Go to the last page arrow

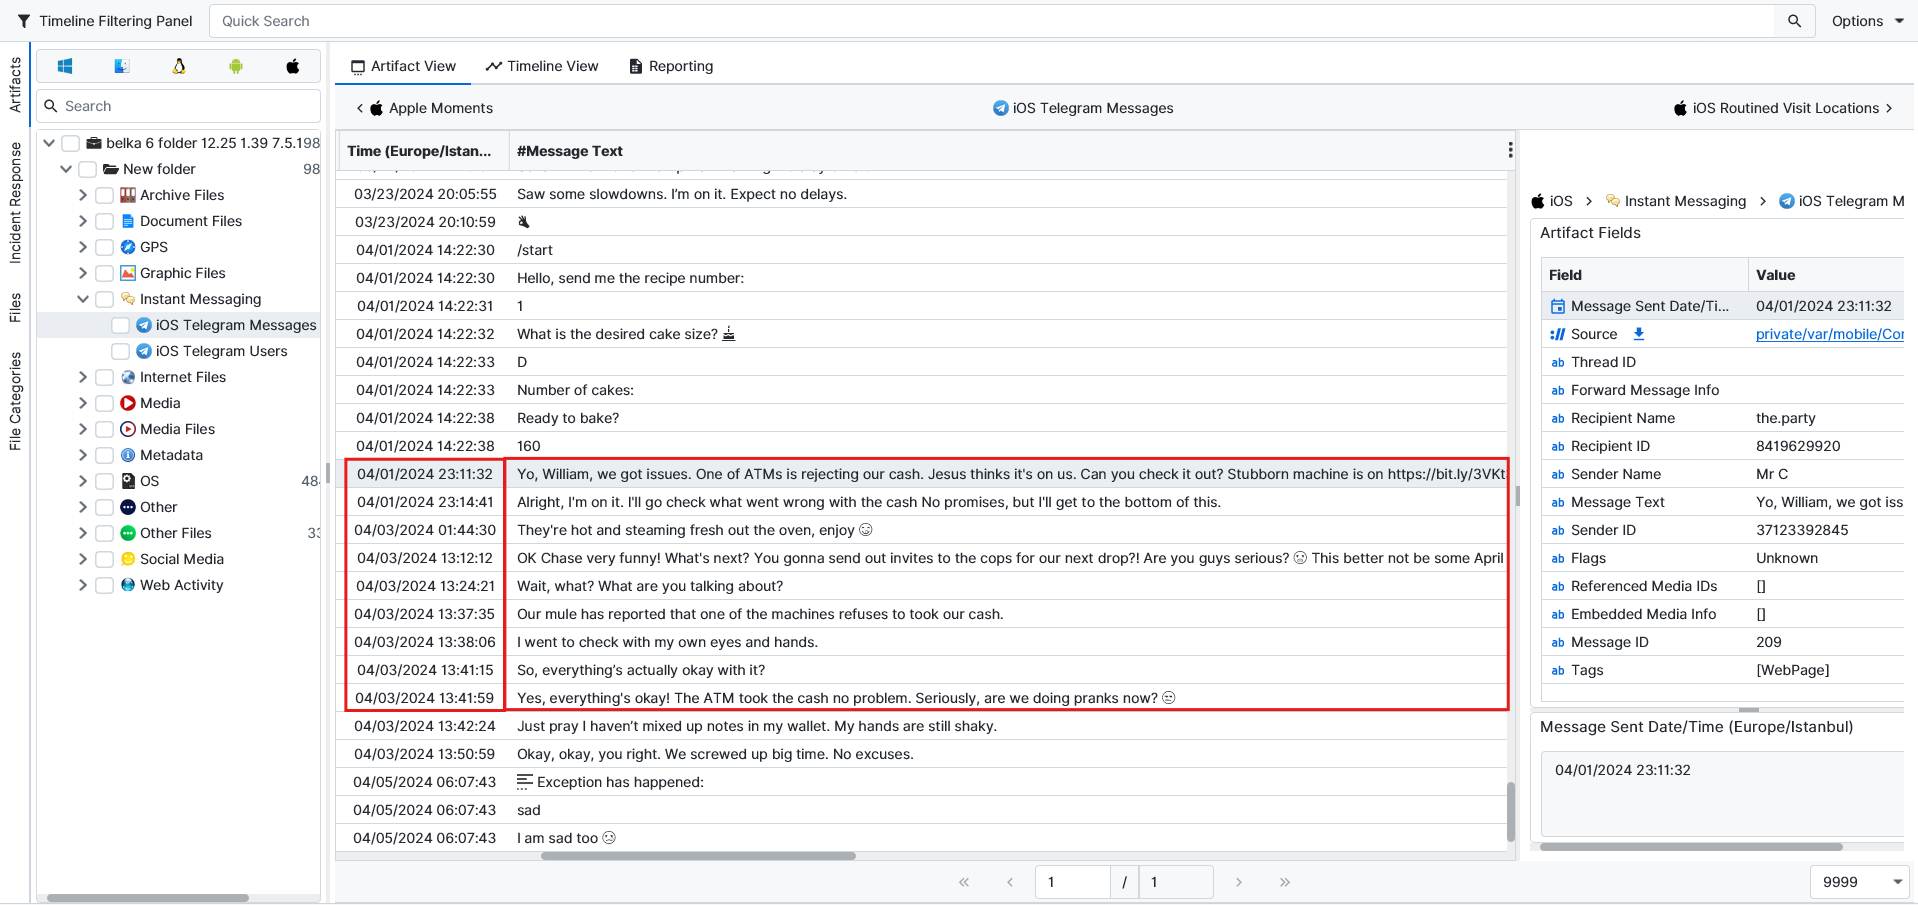1284,882
